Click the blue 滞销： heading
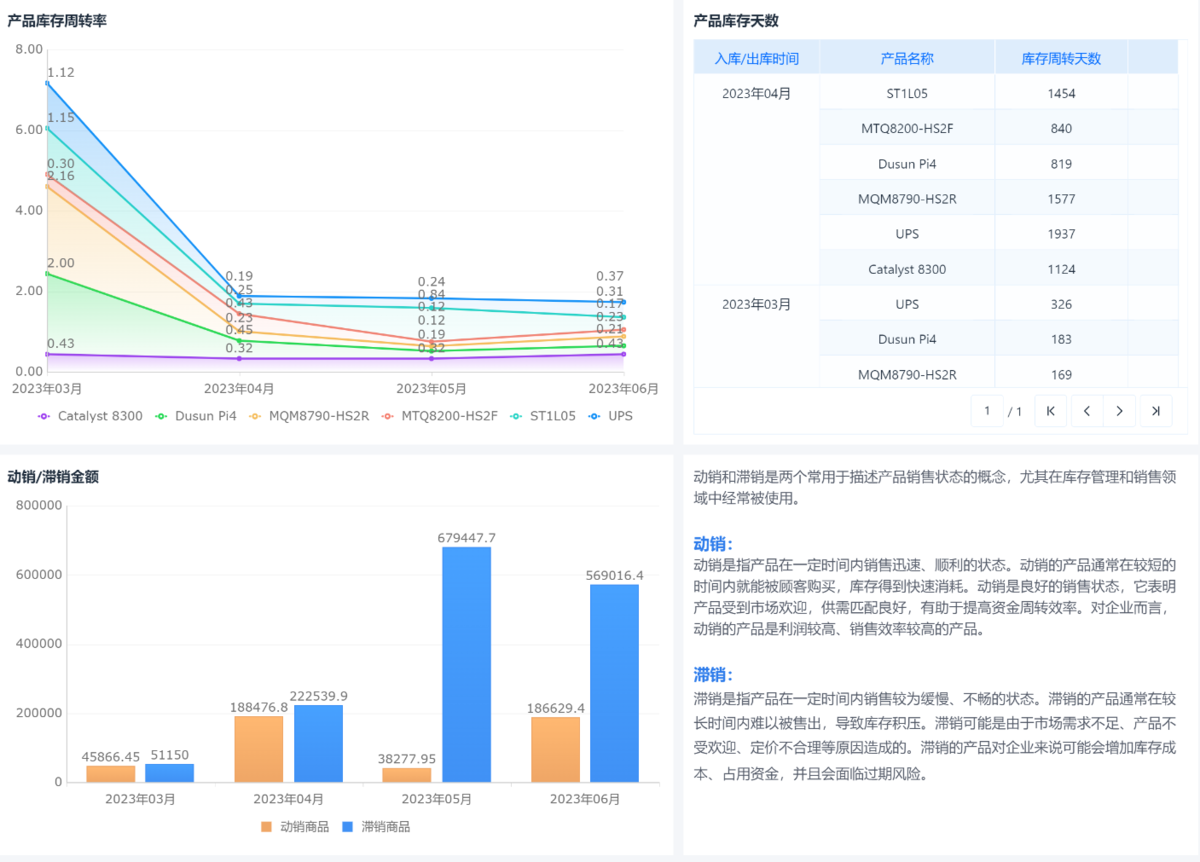Viewport: 1200px width, 862px height. click(x=714, y=674)
